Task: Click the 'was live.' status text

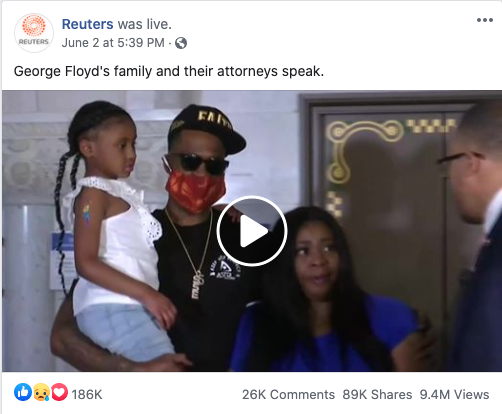Action: click(x=145, y=24)
